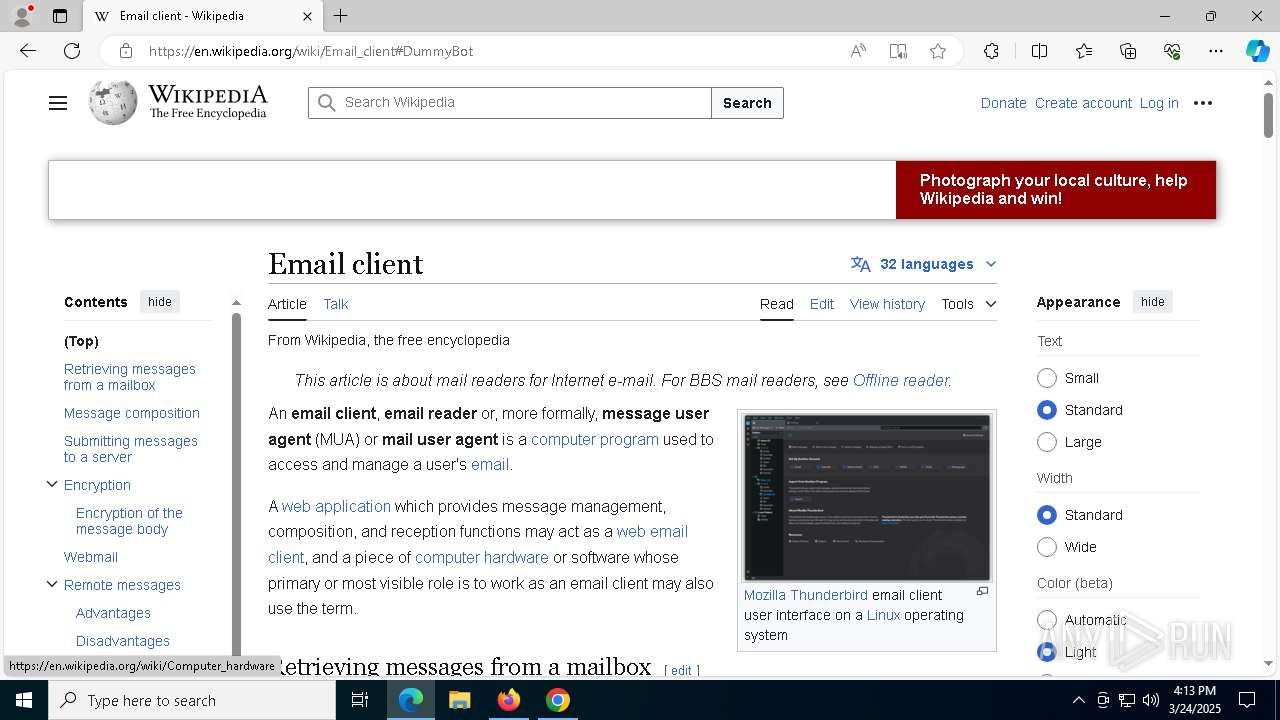This screenshot has height=720, width=1280.
Task: Expand the 32 languages dropdown
Action: [924, 264]
